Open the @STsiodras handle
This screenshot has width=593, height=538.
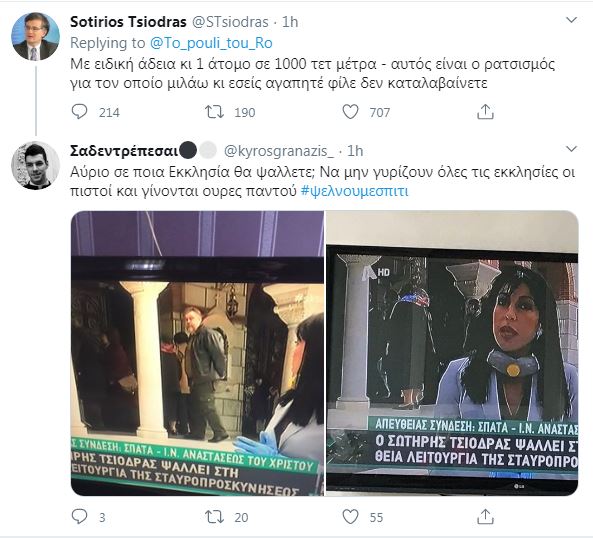[x=230, y=22]
